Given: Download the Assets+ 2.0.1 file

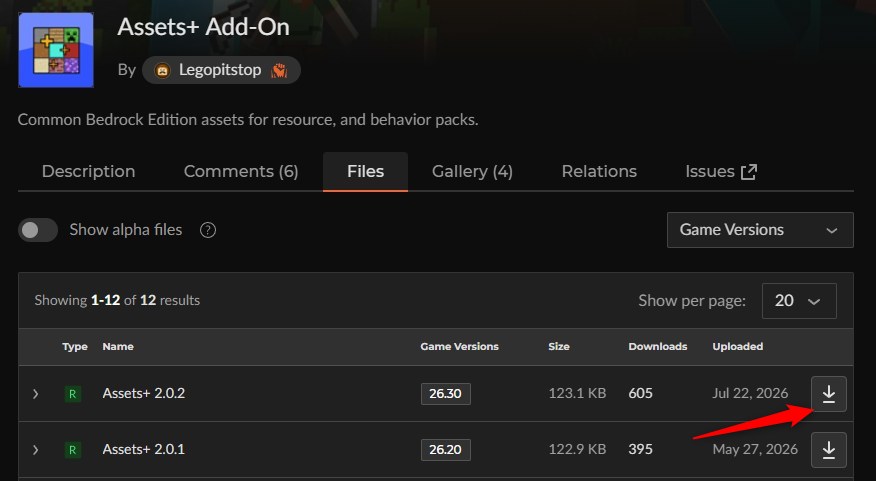Looking at the screenshot, I should (x=829, y=450).
